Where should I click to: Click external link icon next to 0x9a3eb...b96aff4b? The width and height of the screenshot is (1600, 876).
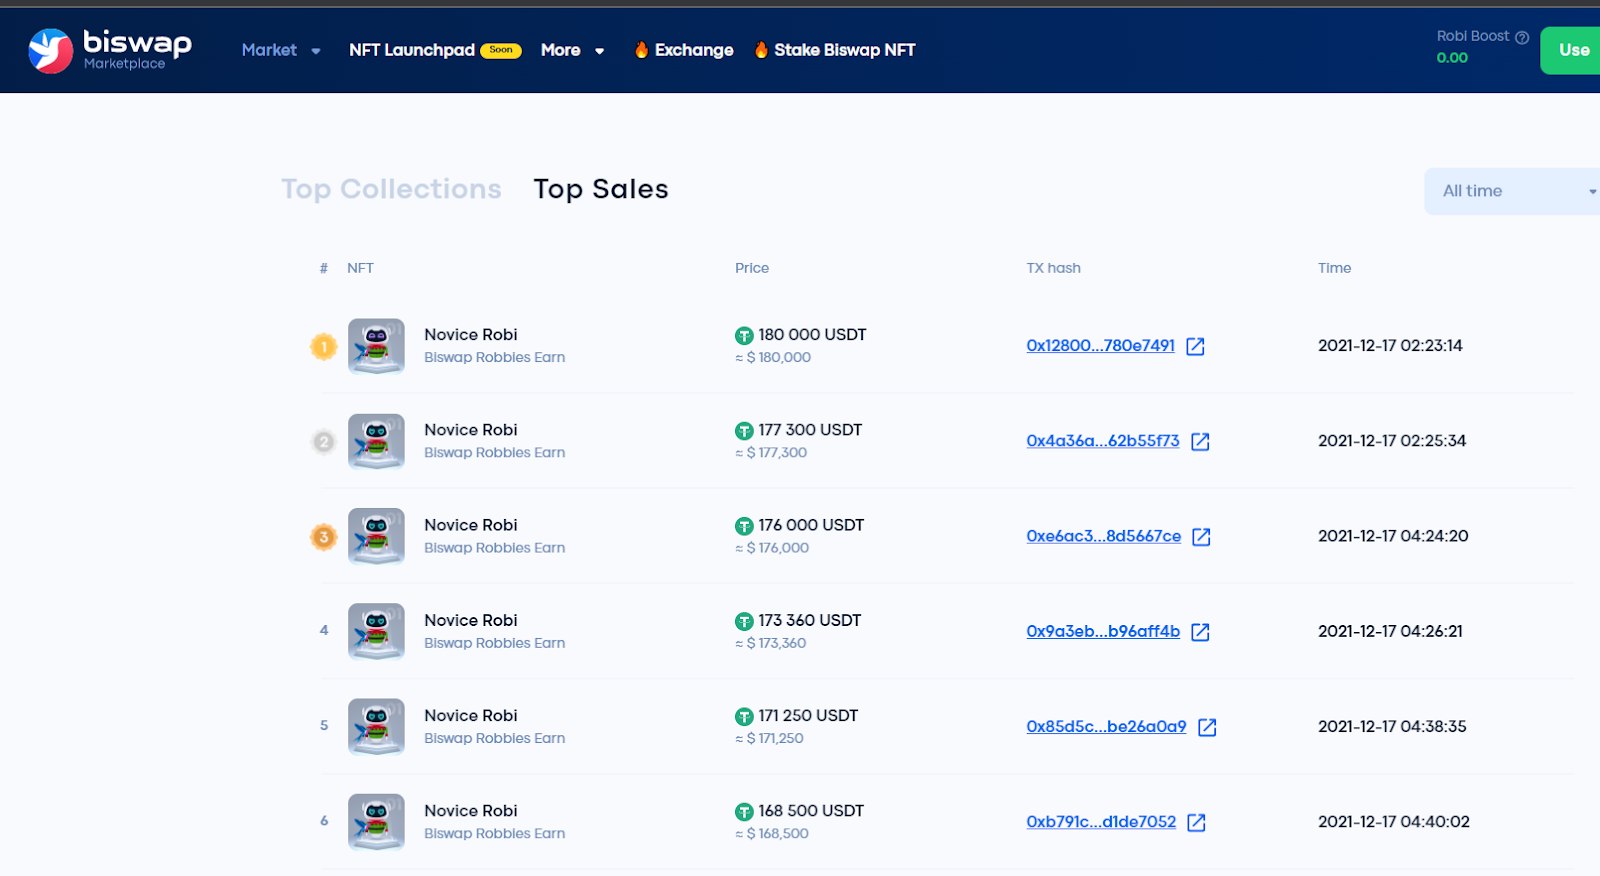tap(1200, 632)
